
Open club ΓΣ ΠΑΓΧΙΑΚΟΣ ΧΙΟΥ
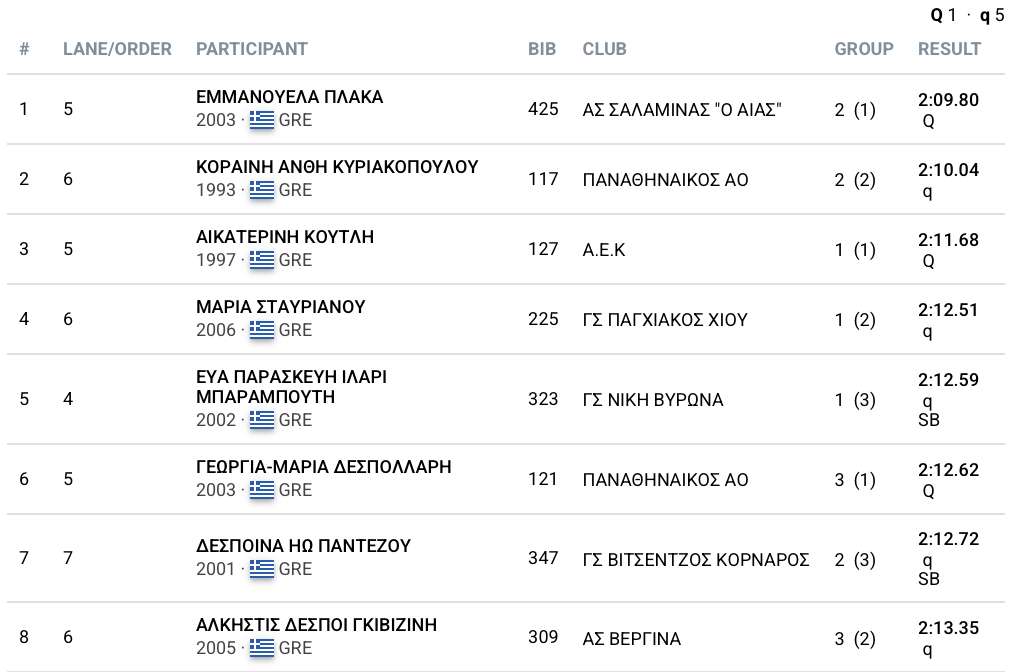(665, 320)
